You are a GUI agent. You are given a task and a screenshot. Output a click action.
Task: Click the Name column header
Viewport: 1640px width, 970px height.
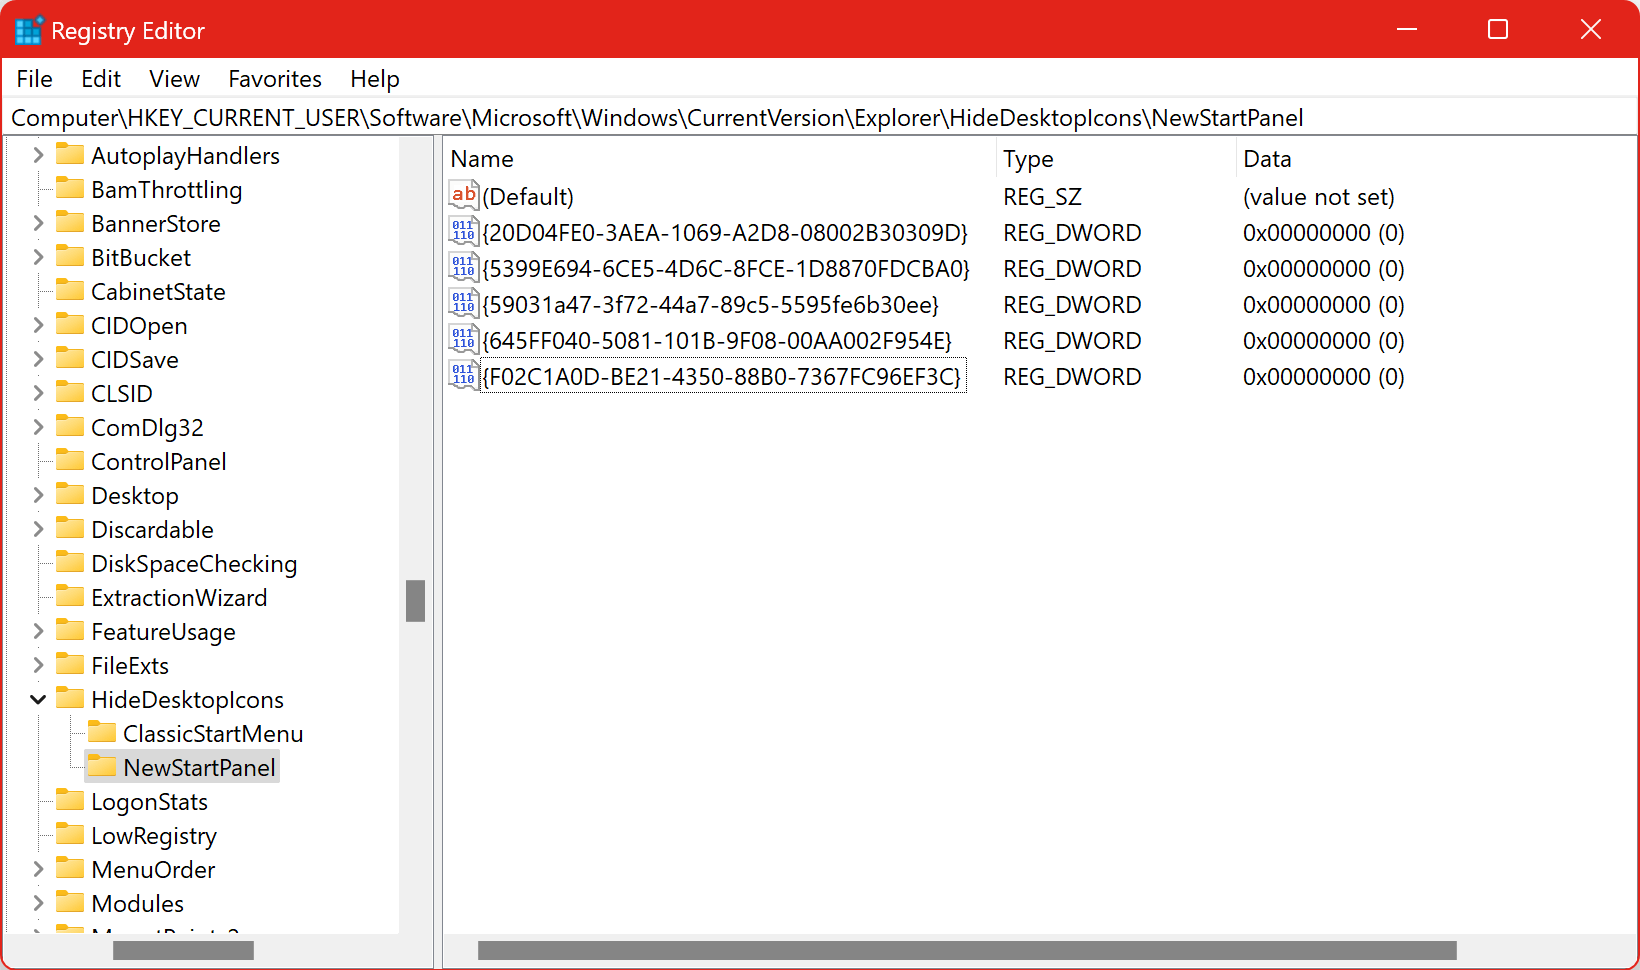(x=720, y=159)
